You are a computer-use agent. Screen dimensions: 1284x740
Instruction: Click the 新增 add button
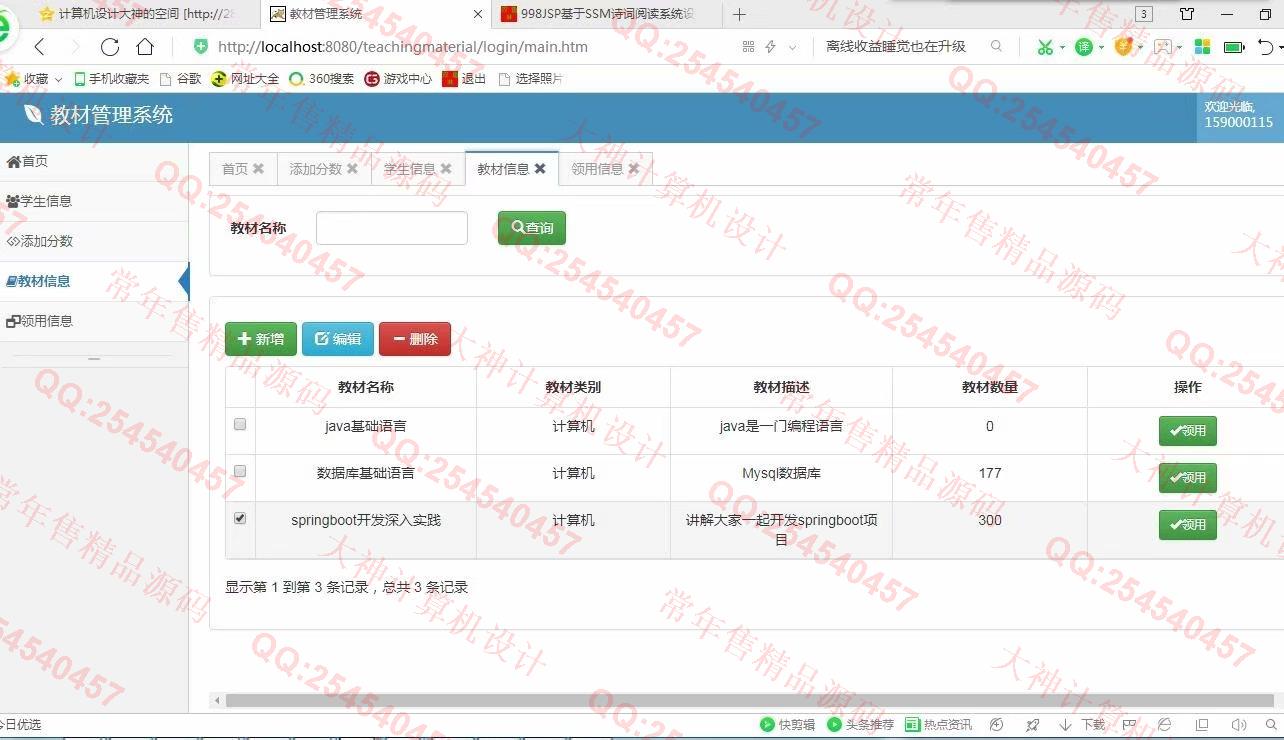tap(261, 339)
